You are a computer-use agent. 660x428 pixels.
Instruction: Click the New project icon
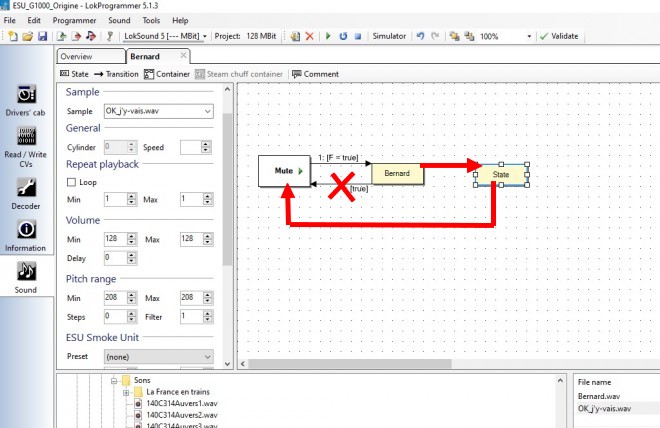point(13,36)
